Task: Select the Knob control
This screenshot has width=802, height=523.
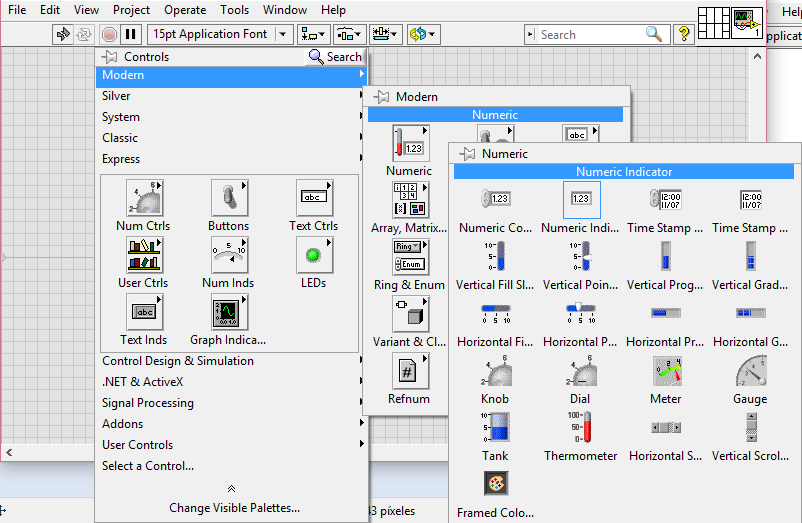Action: (x=496, y=371)
